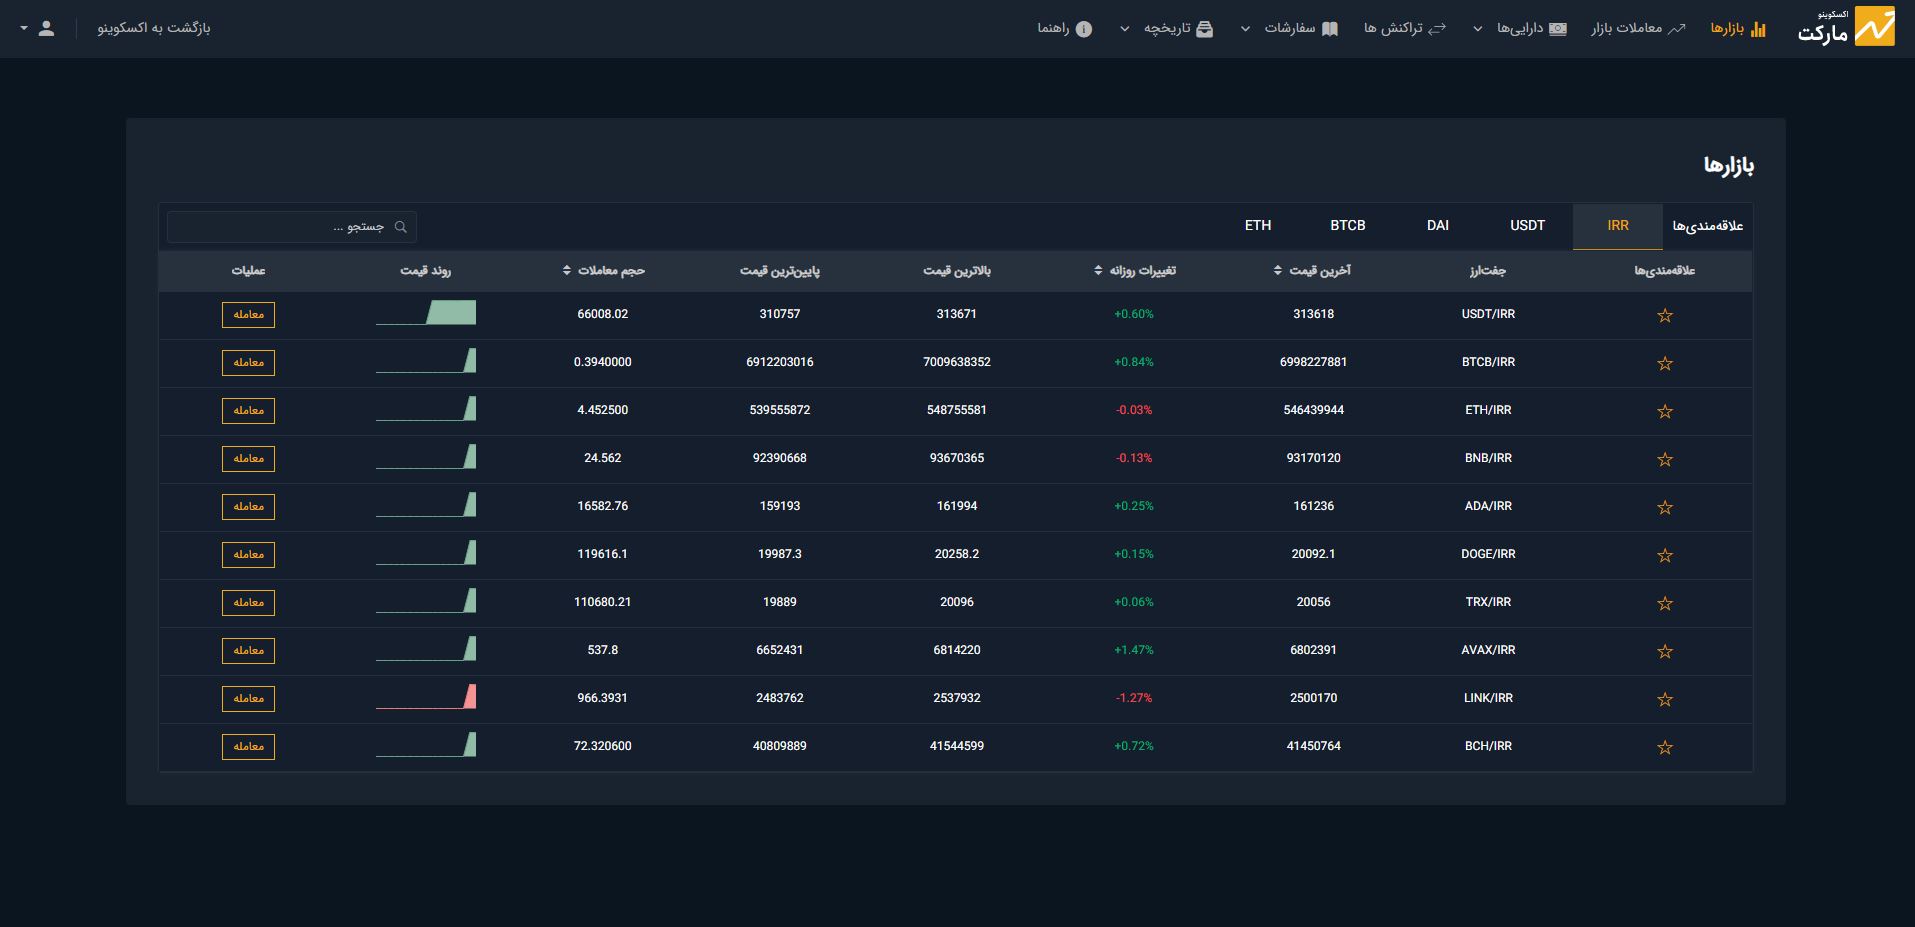1915x927 pixels.
Task: Click the جفت‌ارز column header
Action: click(x=1488, y=271)
